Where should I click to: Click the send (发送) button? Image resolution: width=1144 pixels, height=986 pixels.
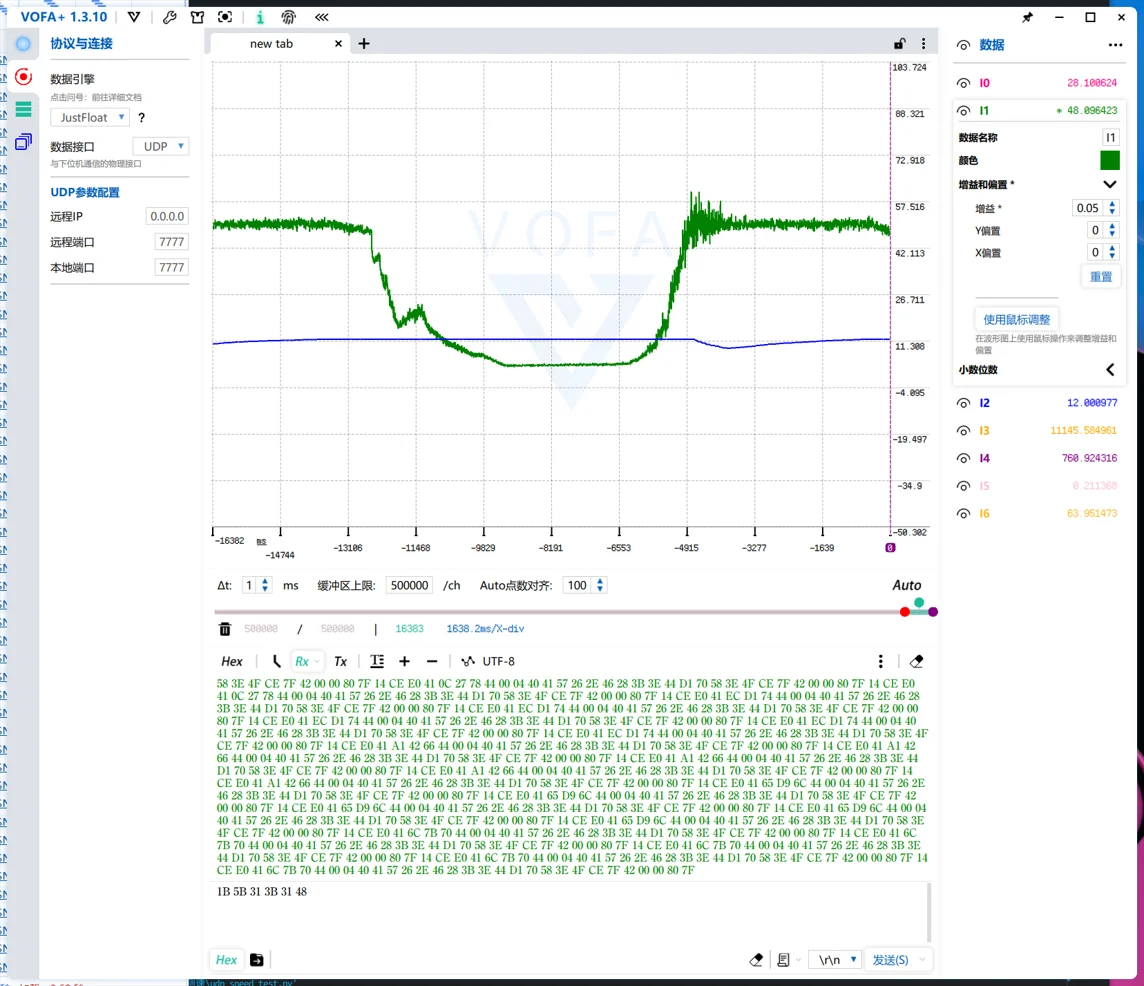[890, 960]
